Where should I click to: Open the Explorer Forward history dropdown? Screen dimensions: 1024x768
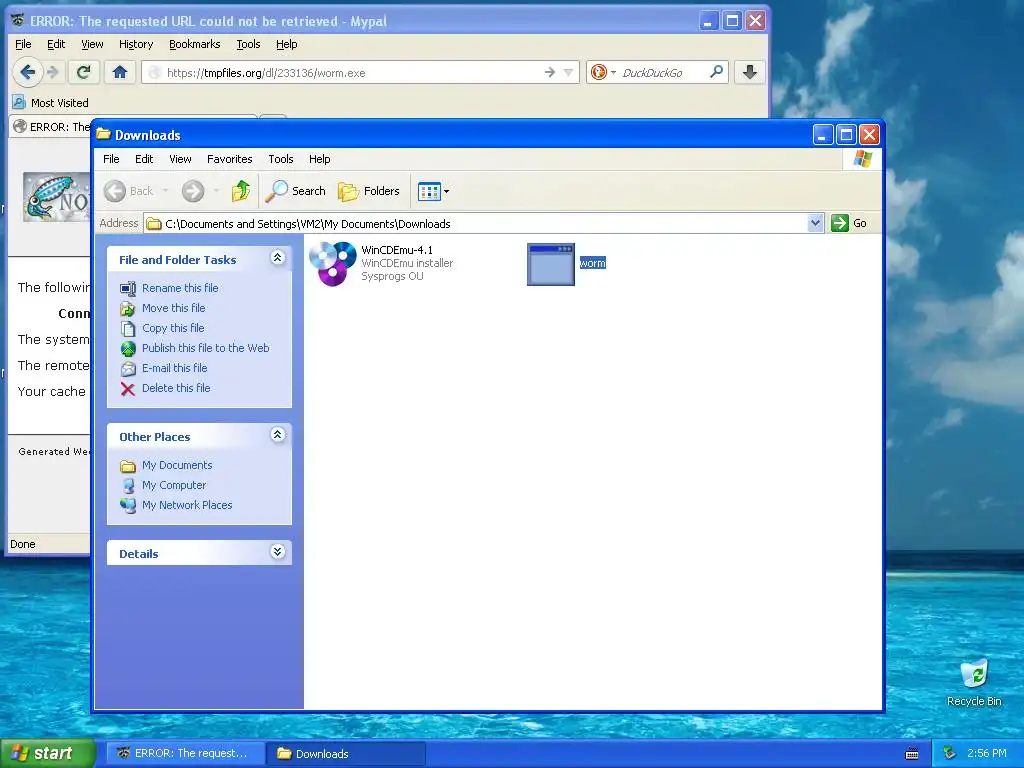[216, 191]
